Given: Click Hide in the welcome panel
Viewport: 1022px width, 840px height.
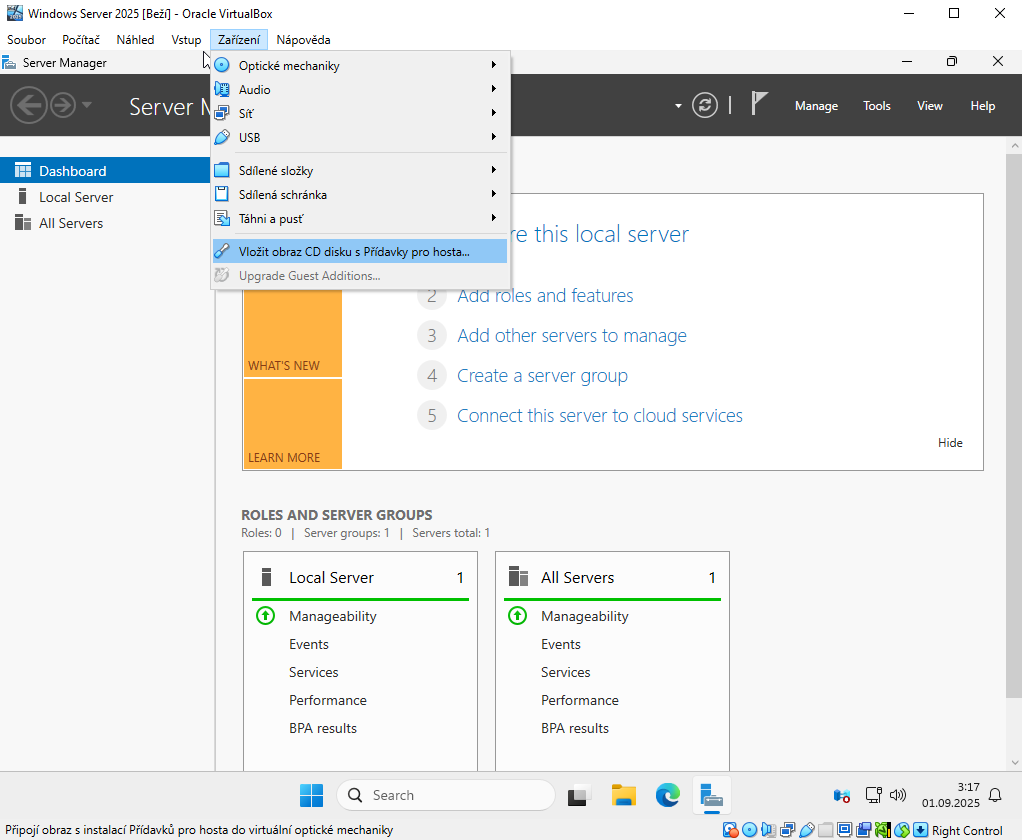Looking at the screenshot, I should click(950, 443).
